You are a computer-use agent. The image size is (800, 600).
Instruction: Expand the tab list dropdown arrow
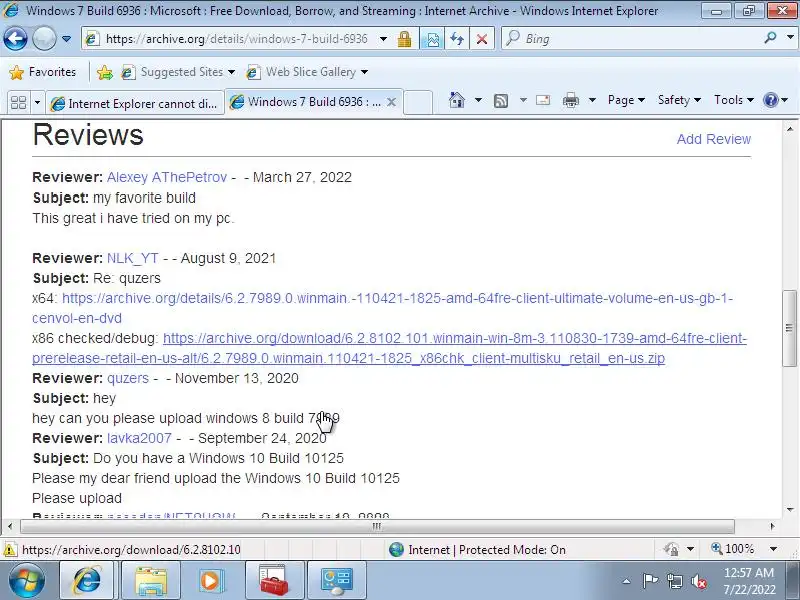coord(37,103)
